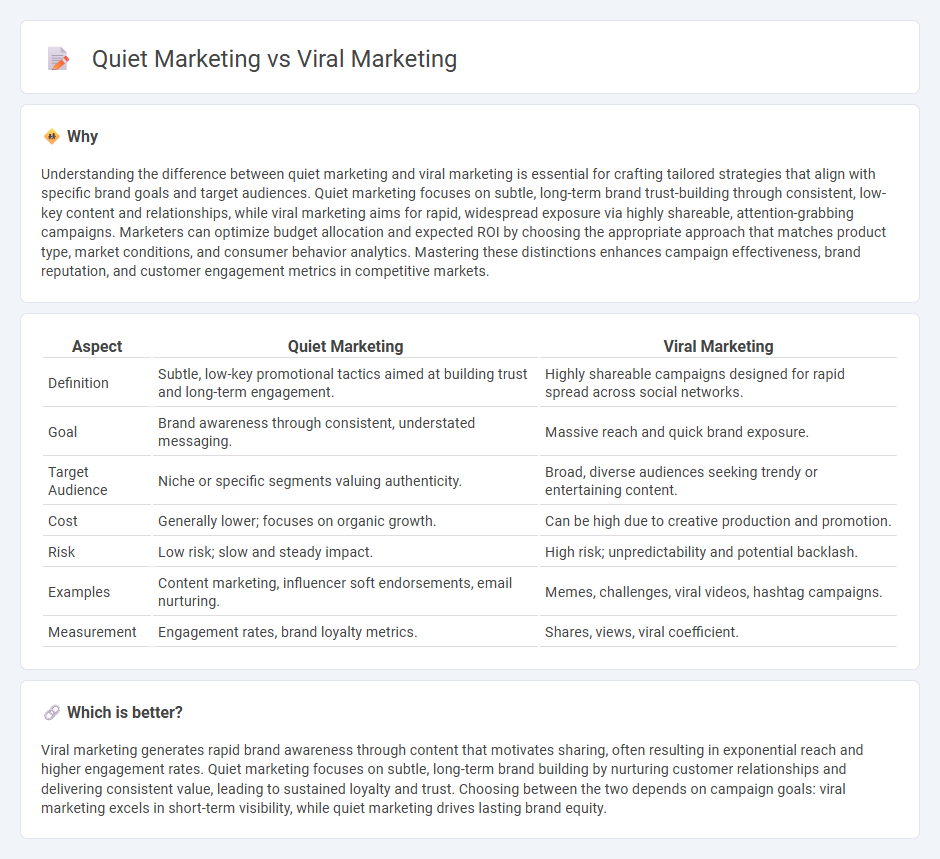Click the title Quiet Marketing vs Viral Marketing
Viewport: 940px width, 859px height.
tap(275, 59)
